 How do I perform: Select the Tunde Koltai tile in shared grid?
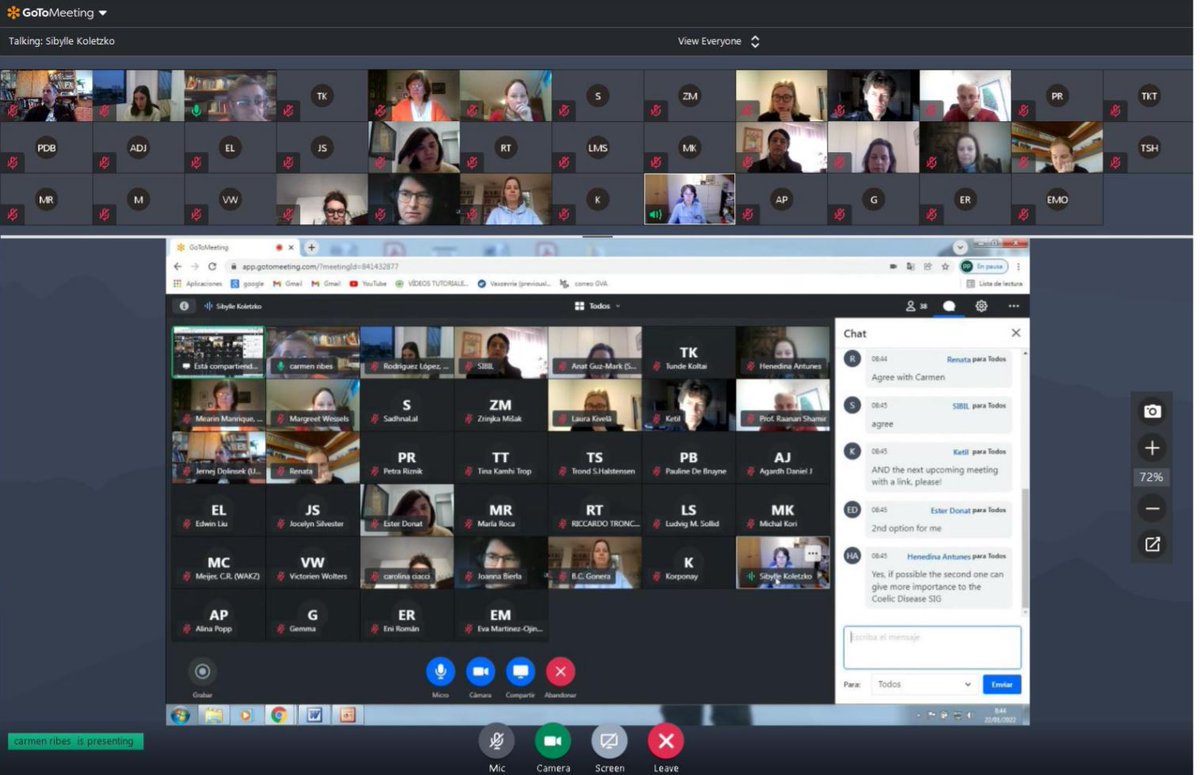click(x=689, y=352)
